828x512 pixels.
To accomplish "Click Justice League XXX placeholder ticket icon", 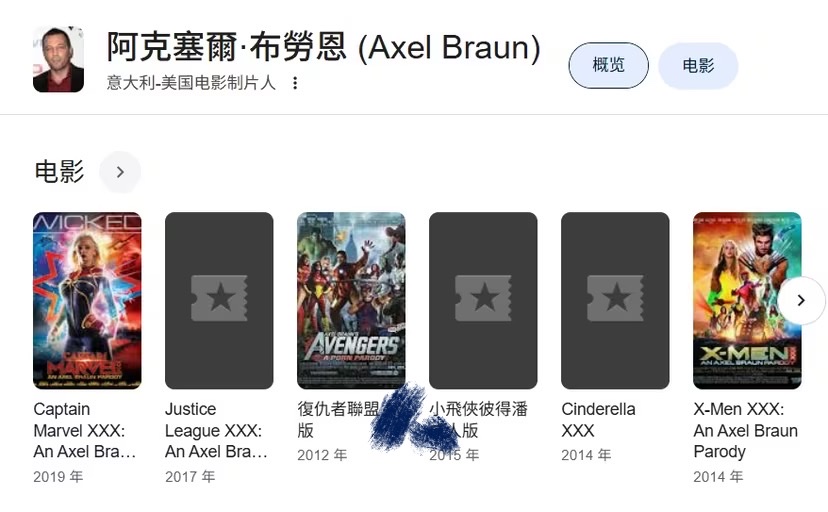I will [219, 298].
